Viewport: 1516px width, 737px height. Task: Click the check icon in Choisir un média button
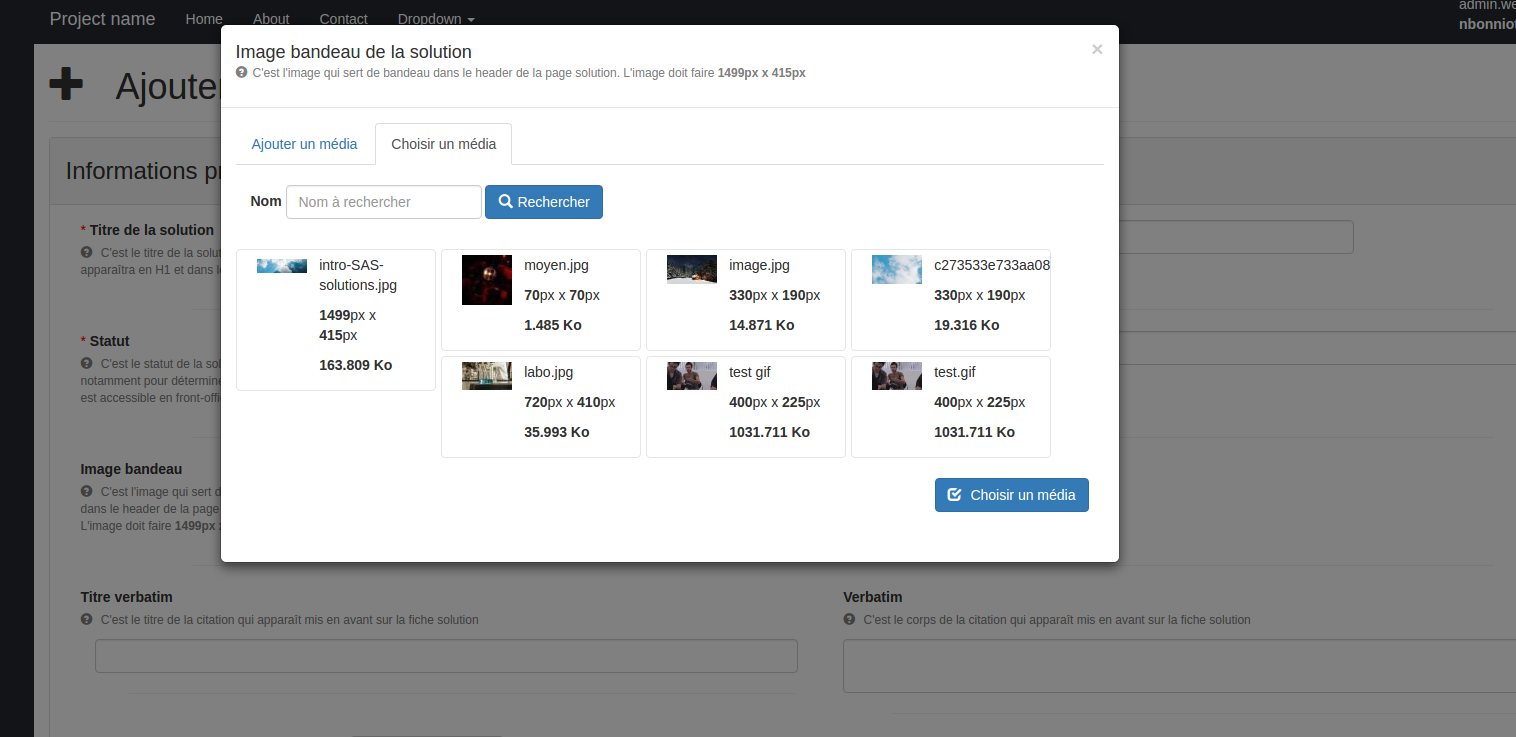pos(954,494)
